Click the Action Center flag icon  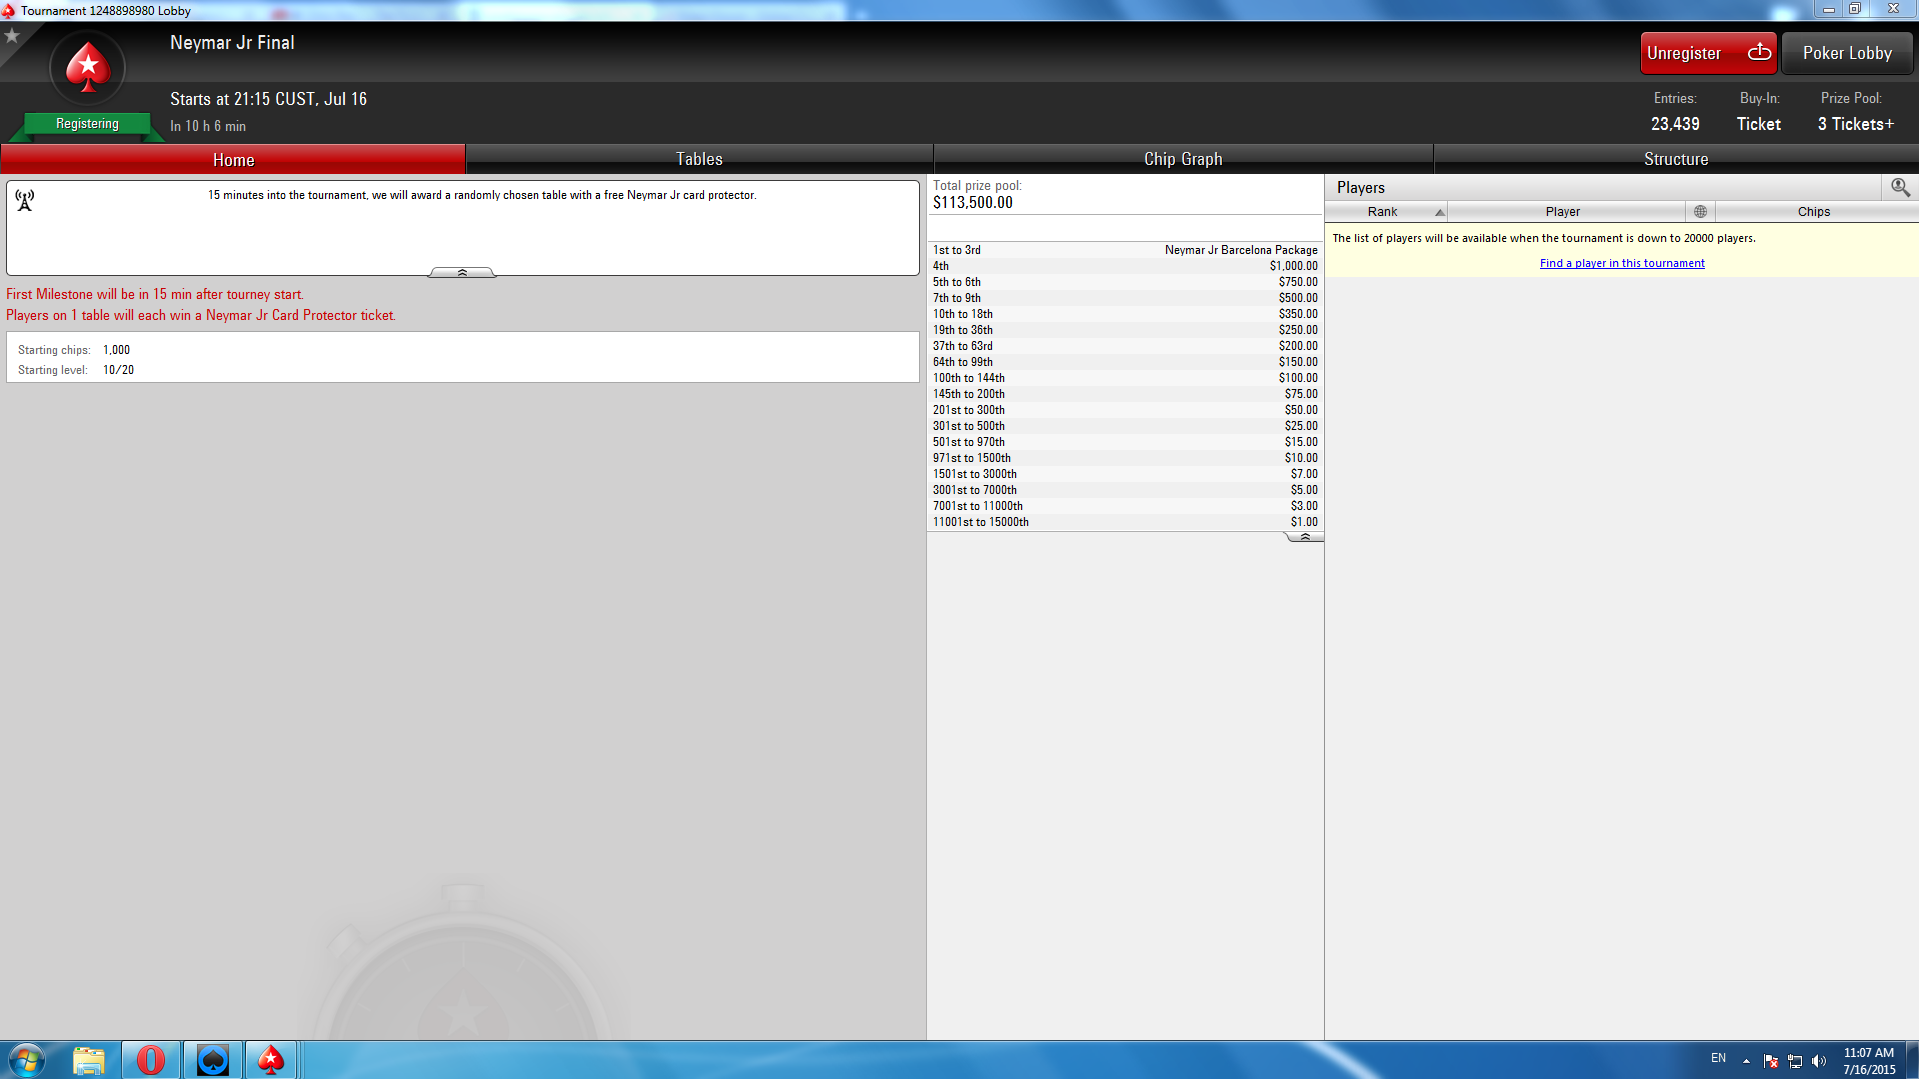[x=1771, y=1061]
